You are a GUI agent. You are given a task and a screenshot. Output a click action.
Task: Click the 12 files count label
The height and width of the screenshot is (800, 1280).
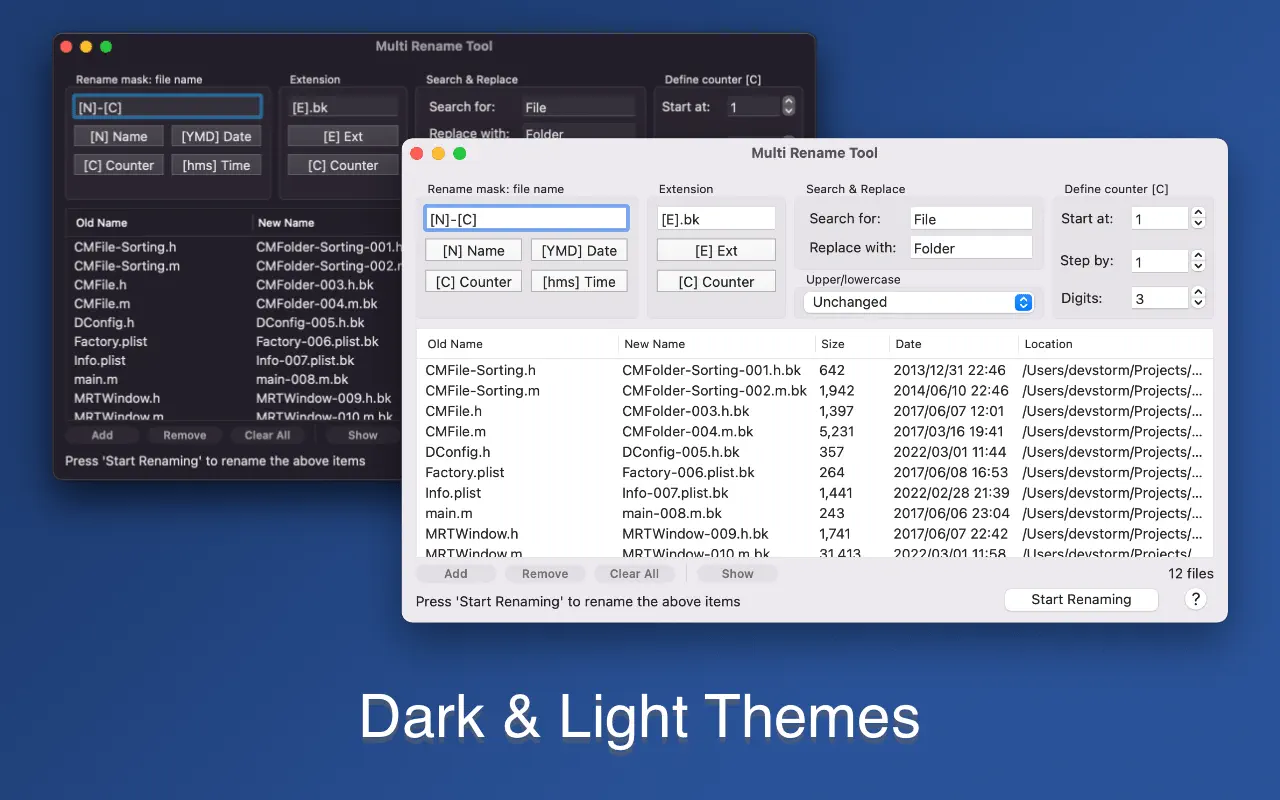(1191, 574)
